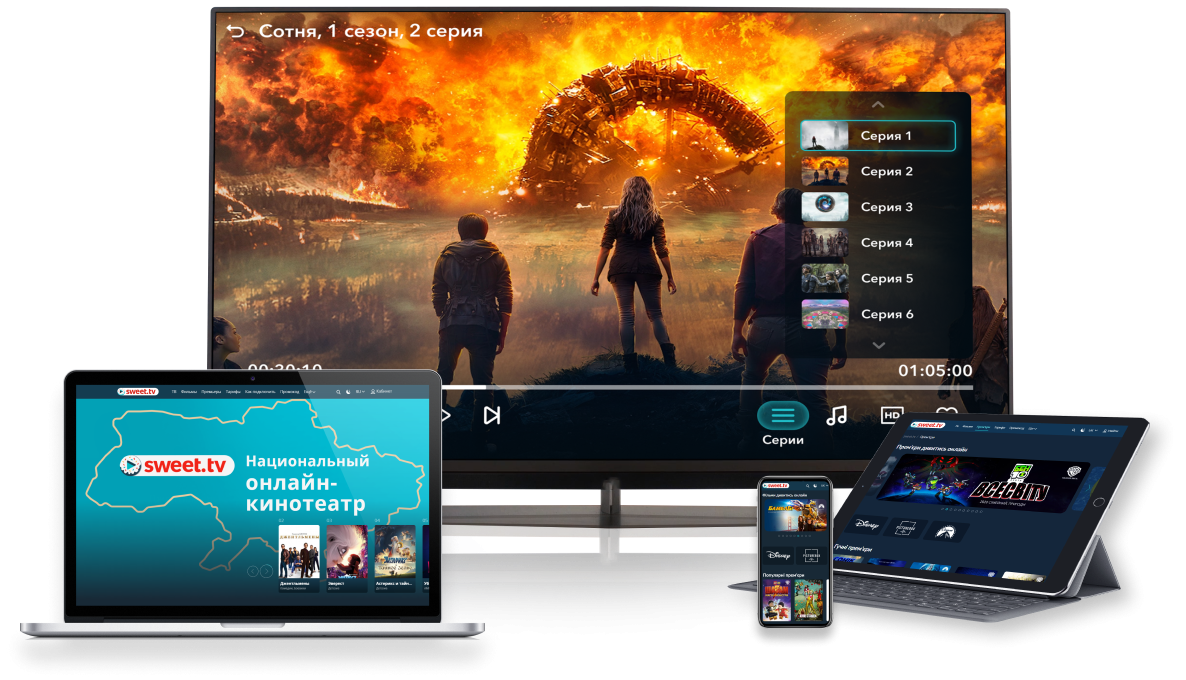Open the LEGO Shazam poster on the phone

pos(777,601)
